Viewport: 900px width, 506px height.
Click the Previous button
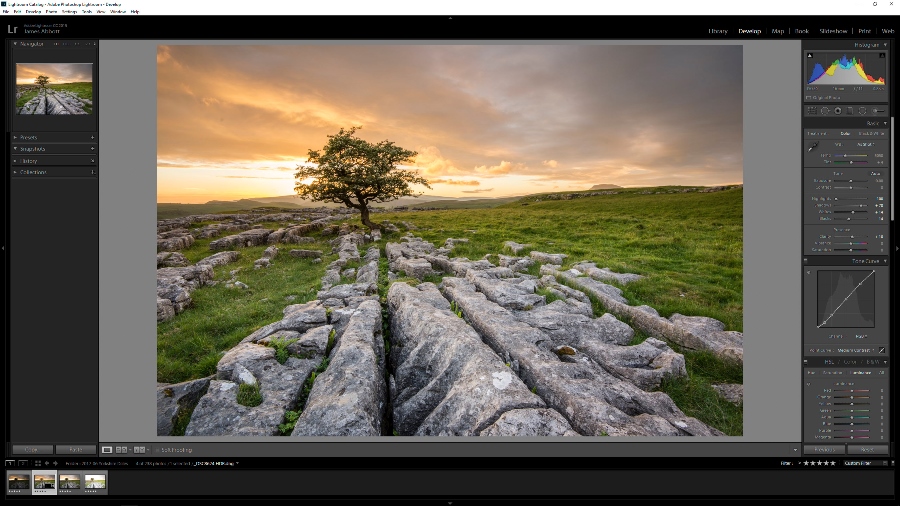click(824, 450)
